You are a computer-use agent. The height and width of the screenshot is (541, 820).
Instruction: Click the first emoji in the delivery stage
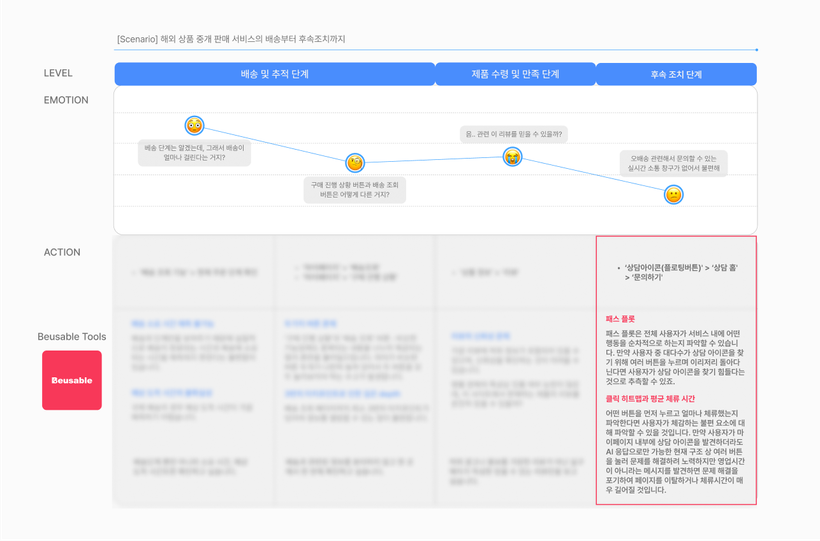point(194,126)
